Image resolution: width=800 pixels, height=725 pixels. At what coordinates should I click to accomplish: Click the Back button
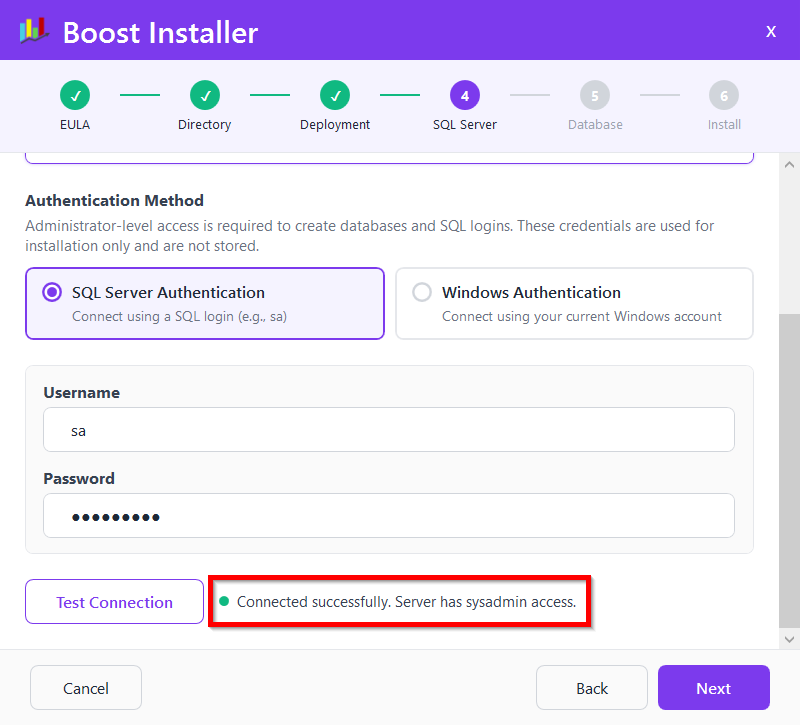point(592,688)
